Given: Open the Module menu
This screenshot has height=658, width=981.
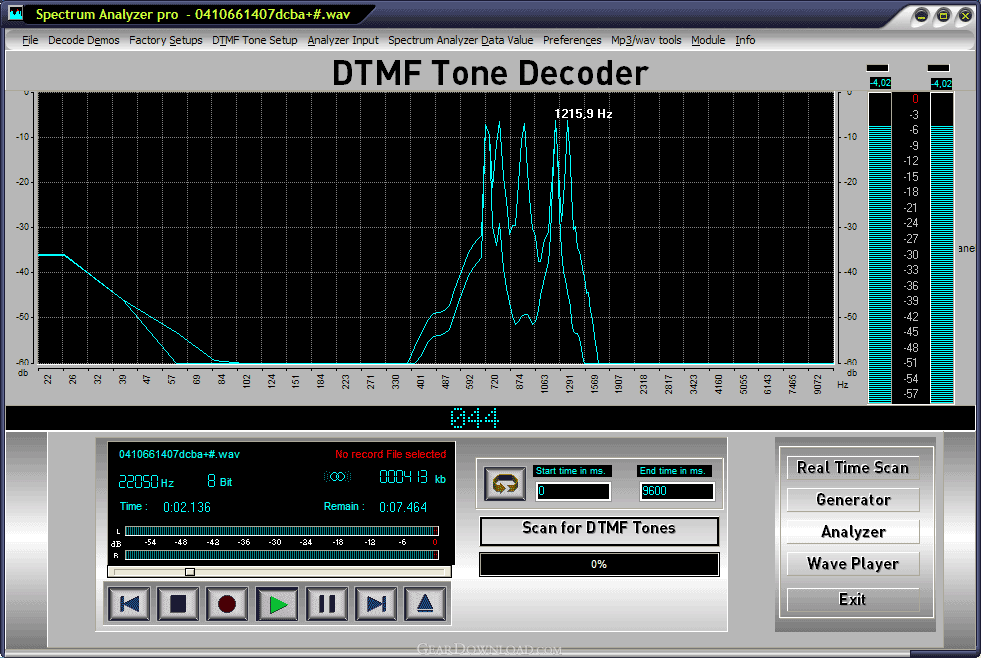Looking at the screenshot, I should click(x=708, y=40).
